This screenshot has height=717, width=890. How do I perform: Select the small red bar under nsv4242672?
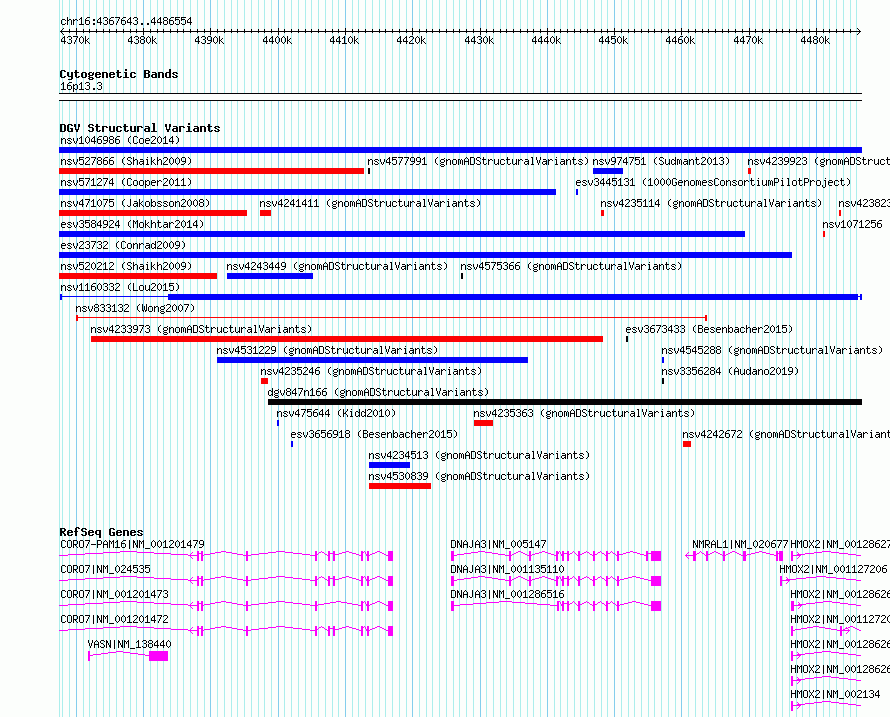(687, 444)
